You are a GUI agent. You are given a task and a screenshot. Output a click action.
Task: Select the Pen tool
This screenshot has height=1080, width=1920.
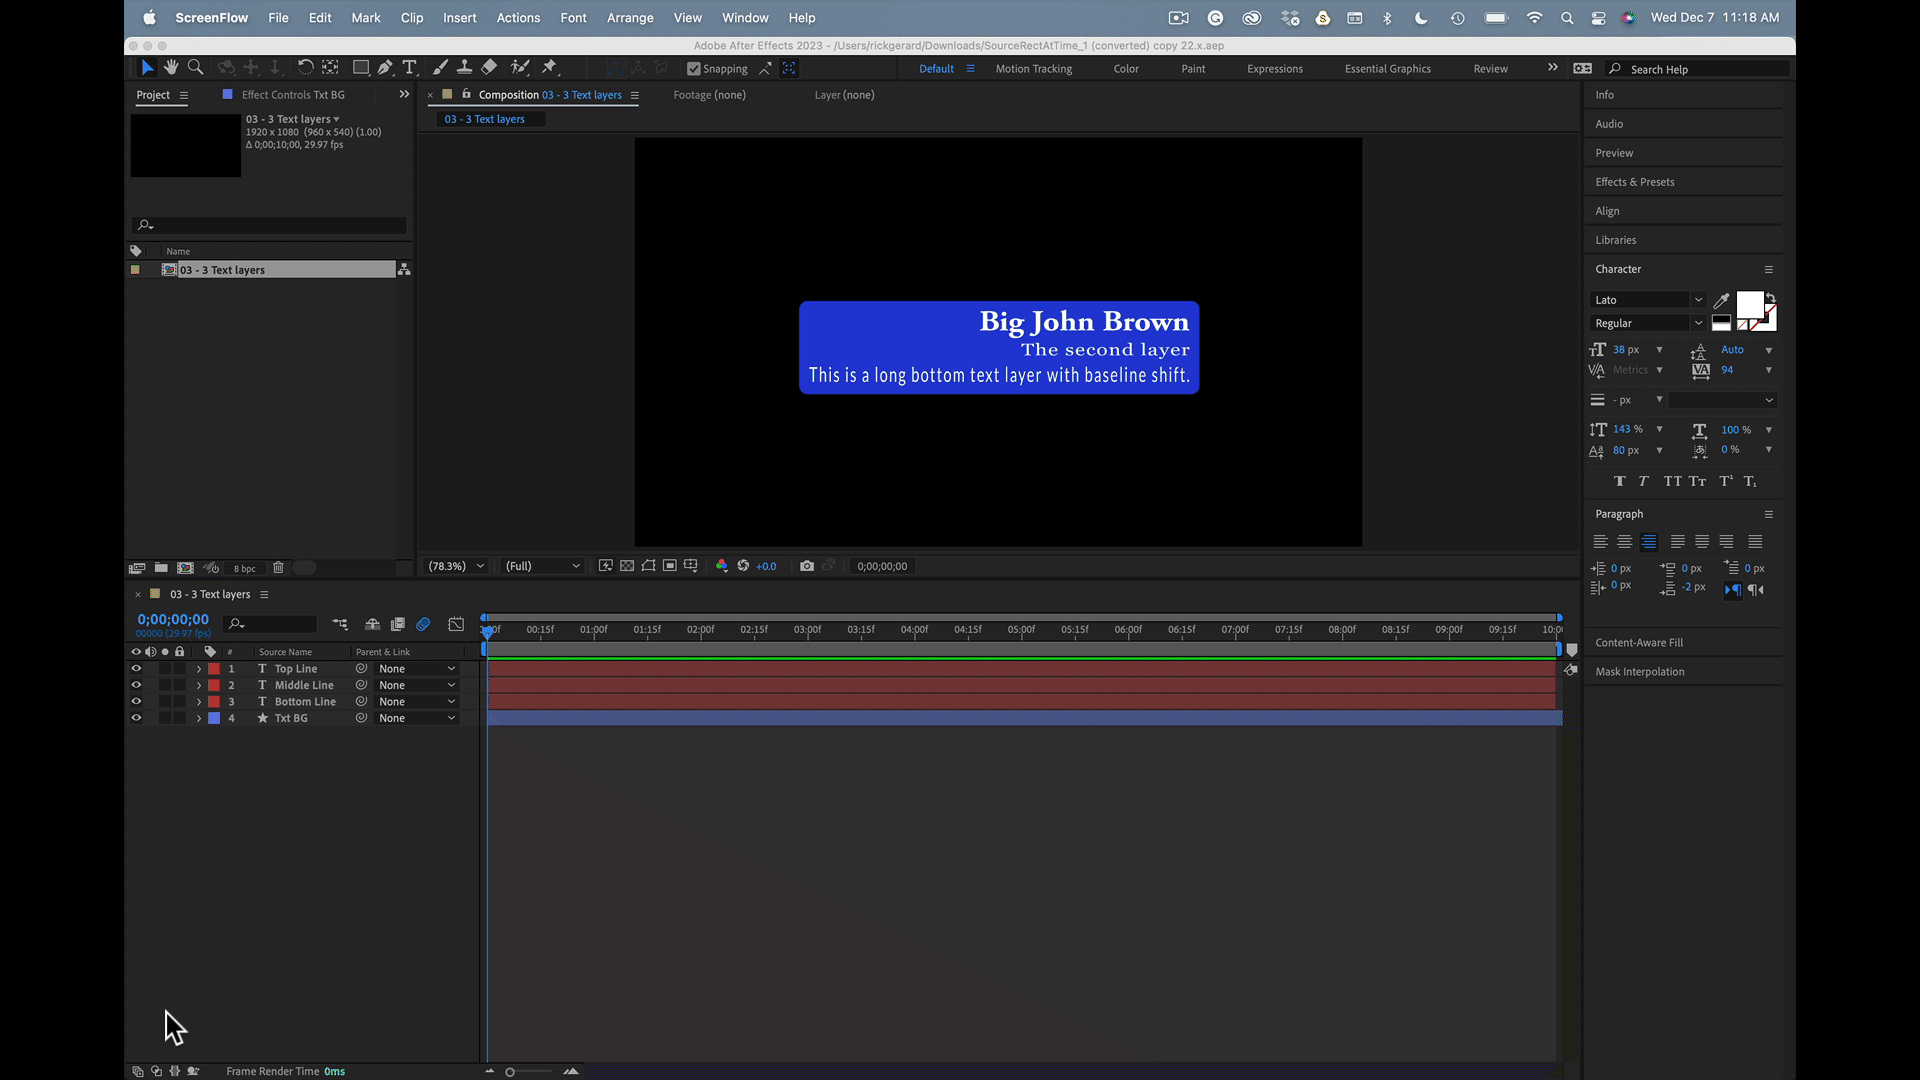click(385, 67)
